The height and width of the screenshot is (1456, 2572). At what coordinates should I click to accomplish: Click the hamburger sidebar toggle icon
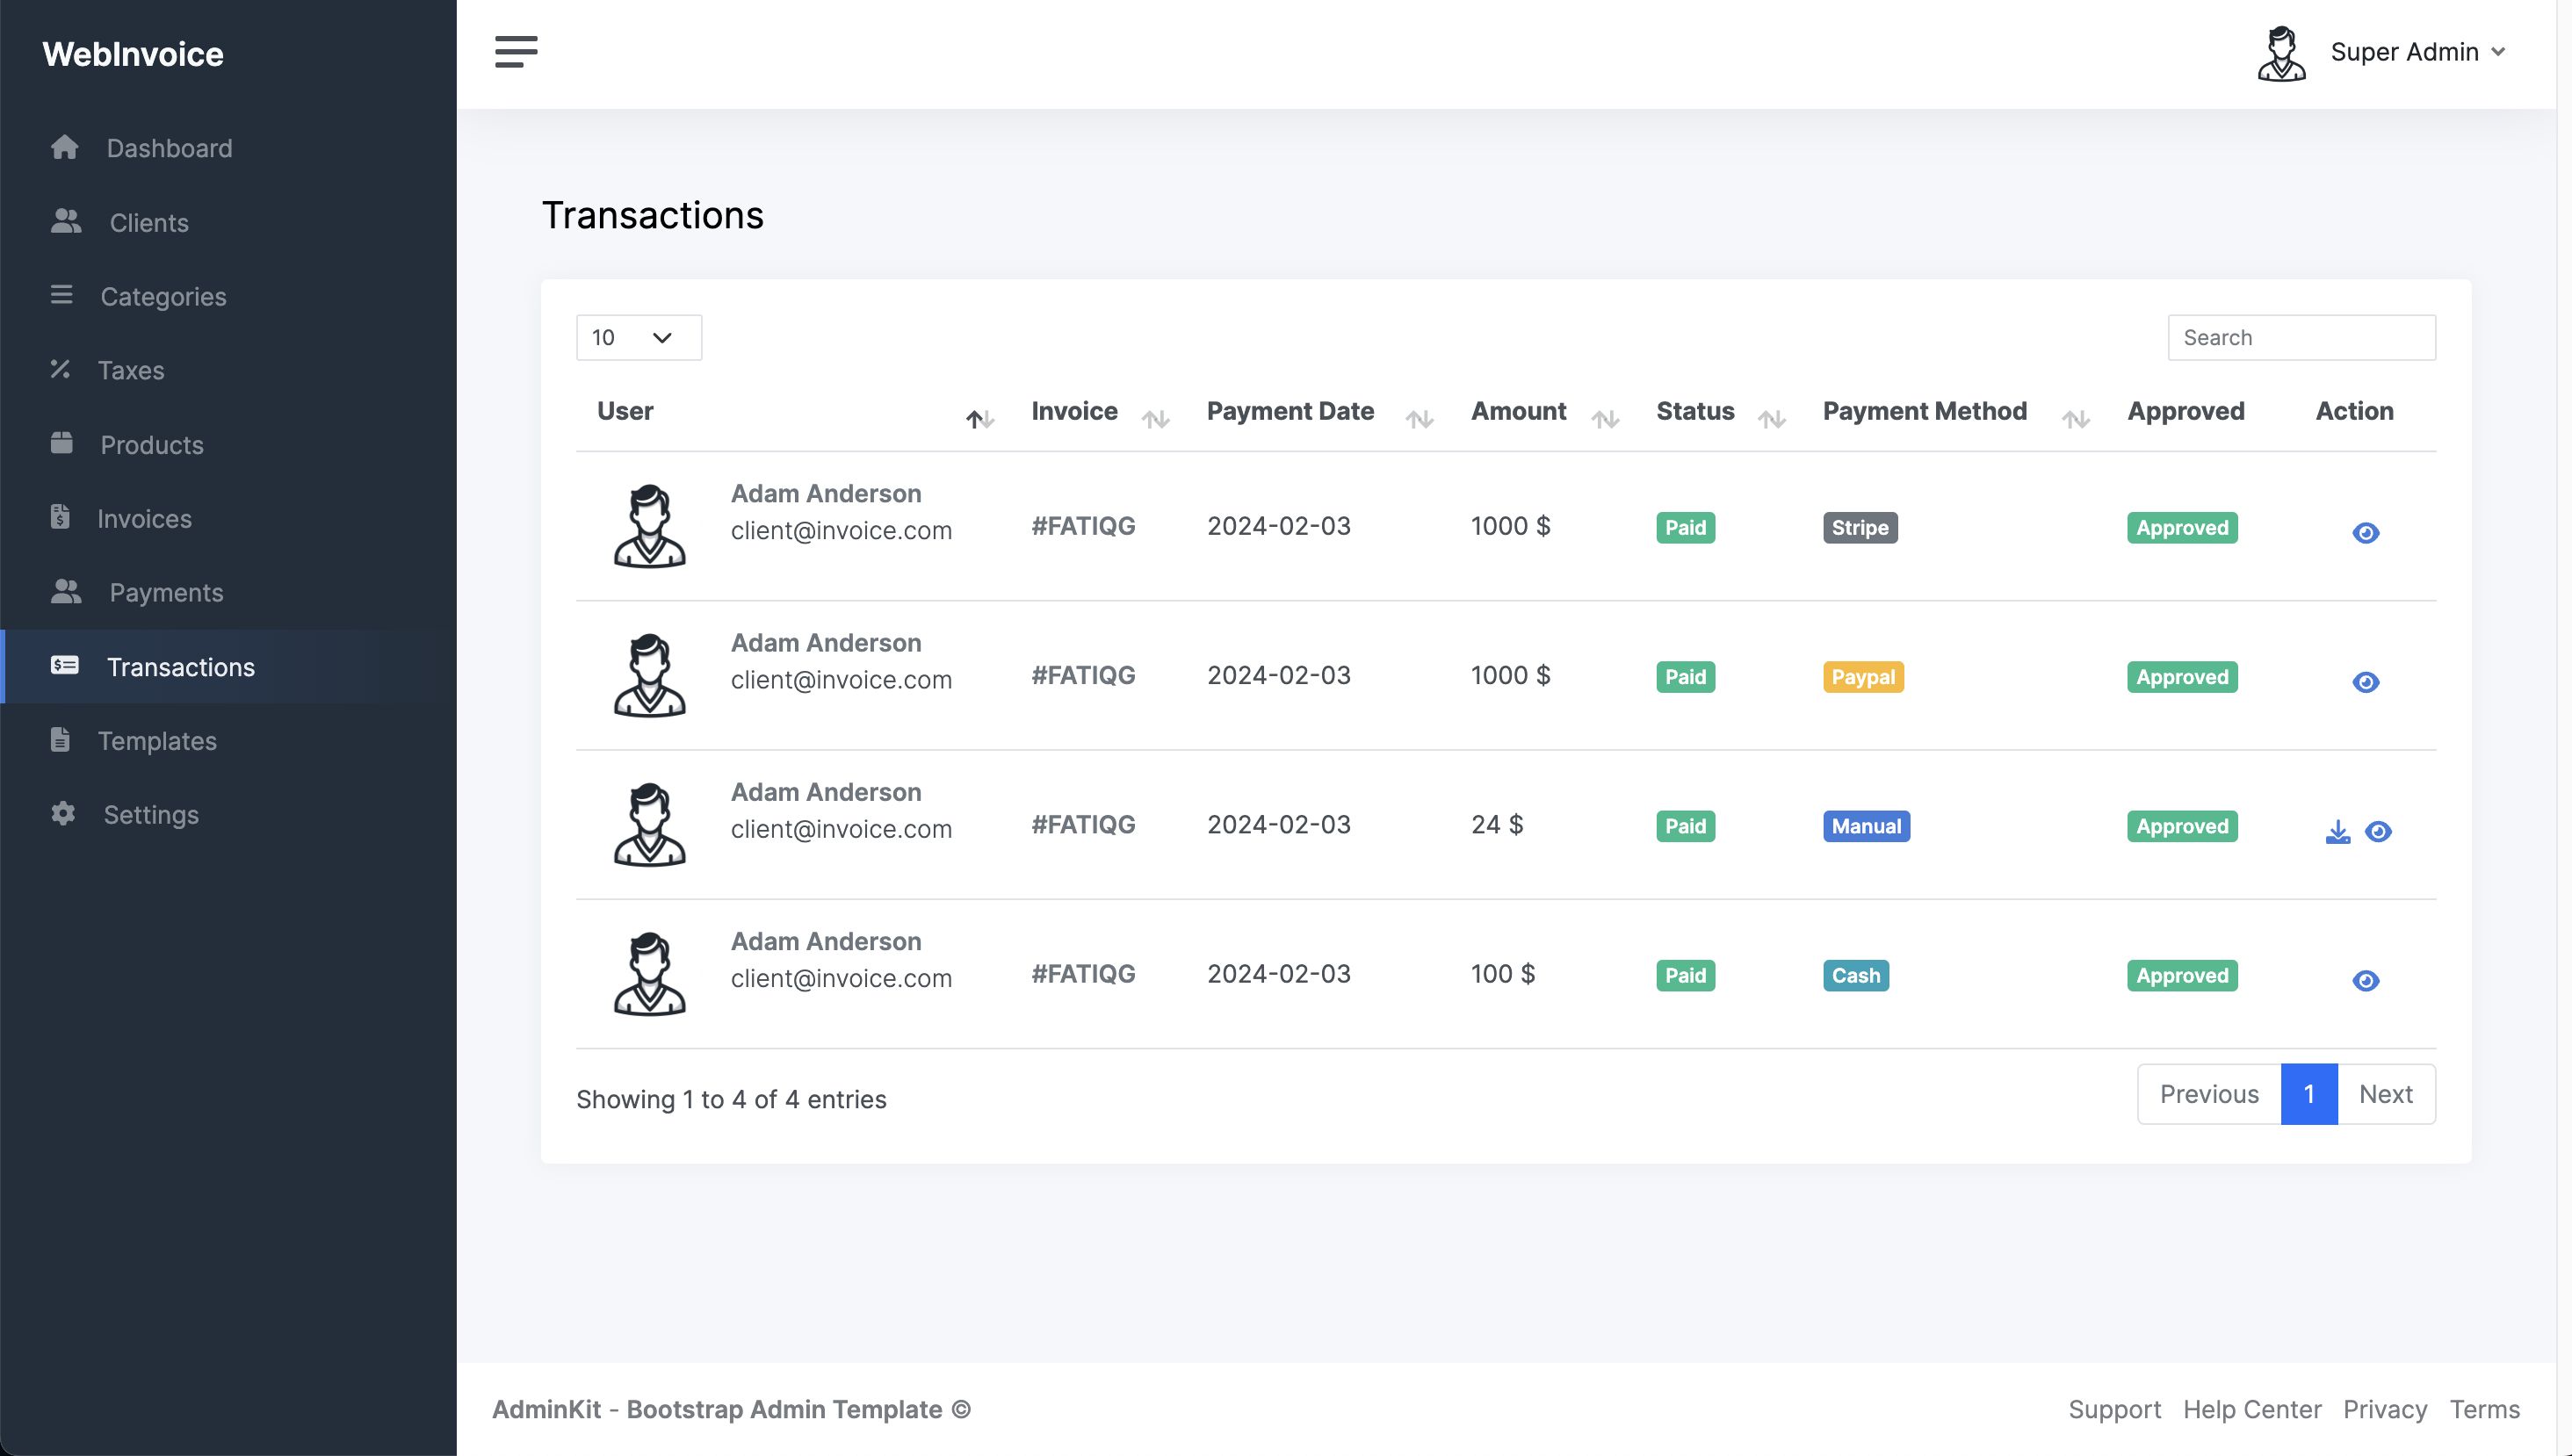(x=516, y=51)
